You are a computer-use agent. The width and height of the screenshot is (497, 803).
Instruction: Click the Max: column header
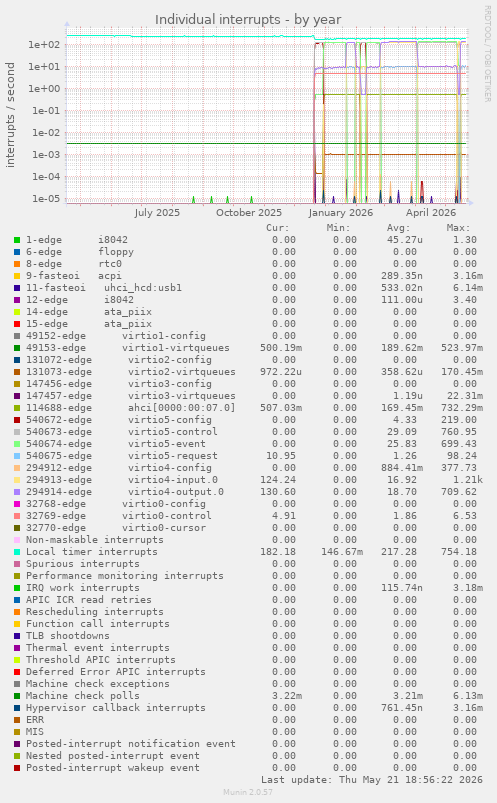[458, 228]
